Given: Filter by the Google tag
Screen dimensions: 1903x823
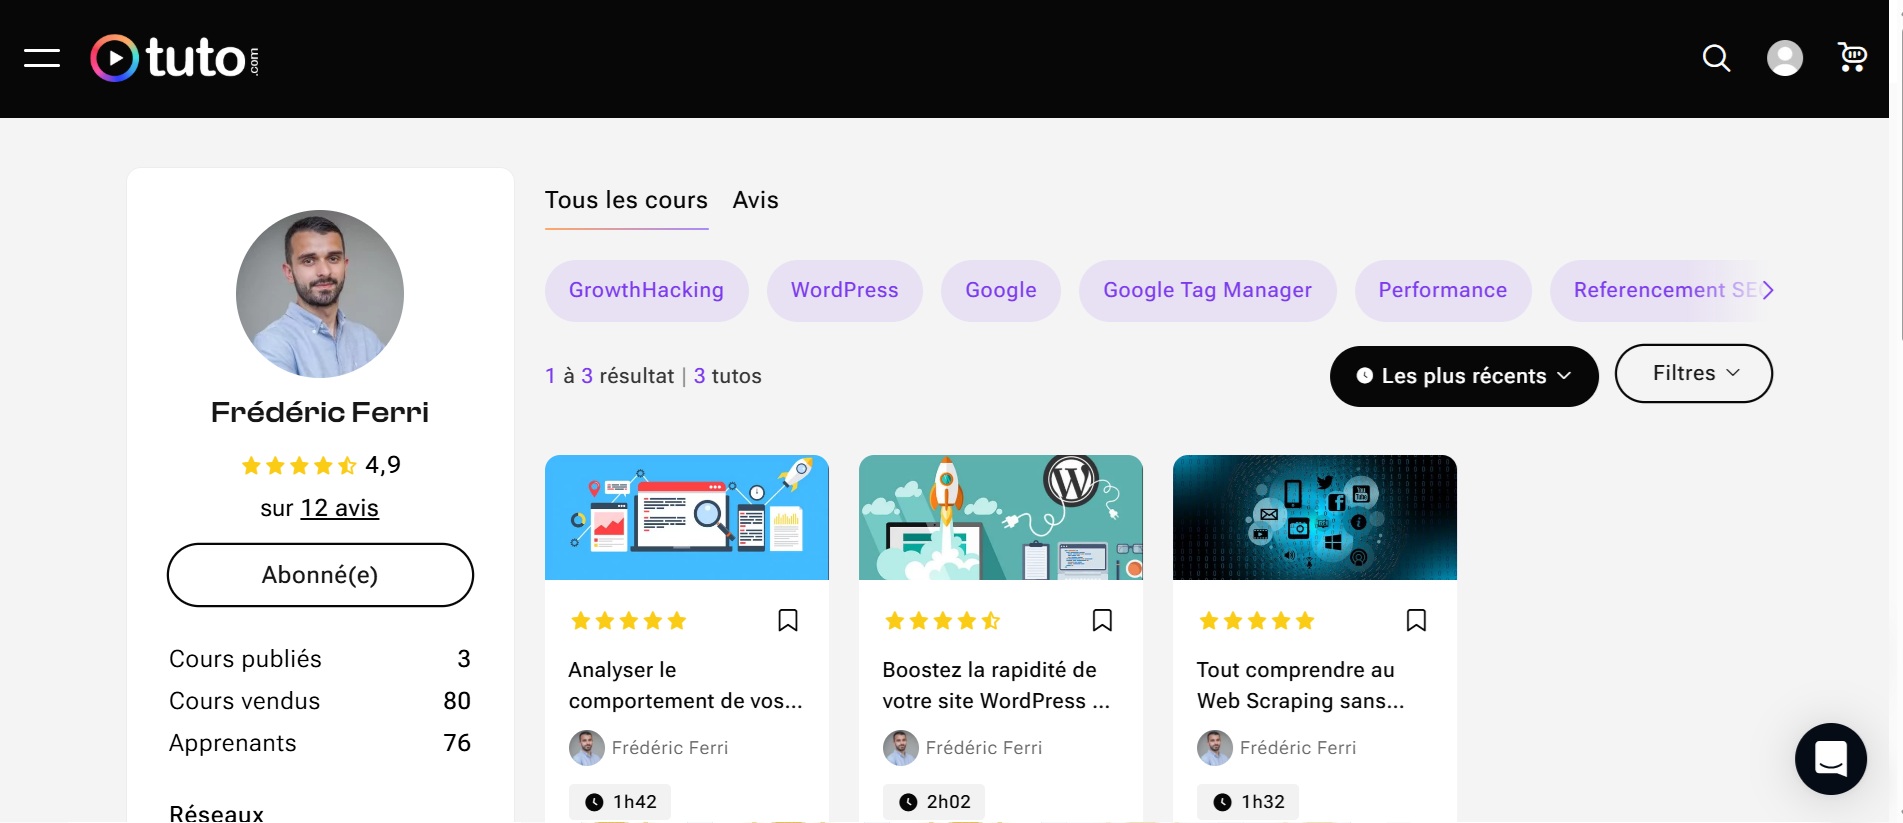Looking at the screenshot, I should click(1000, 291).
